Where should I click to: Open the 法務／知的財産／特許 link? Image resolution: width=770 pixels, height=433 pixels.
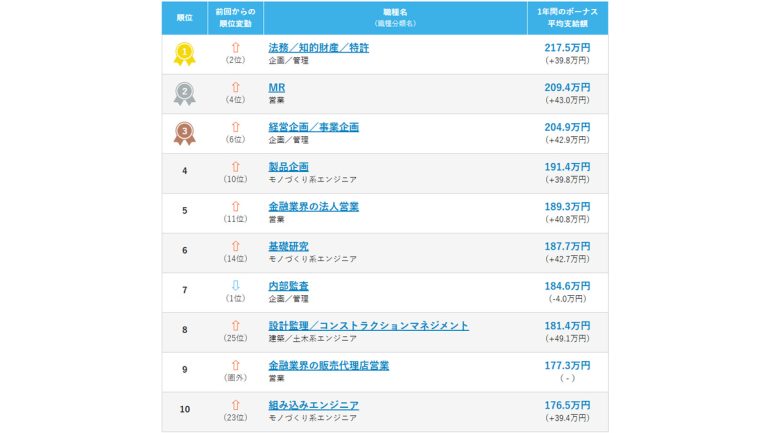pos(318,48)
